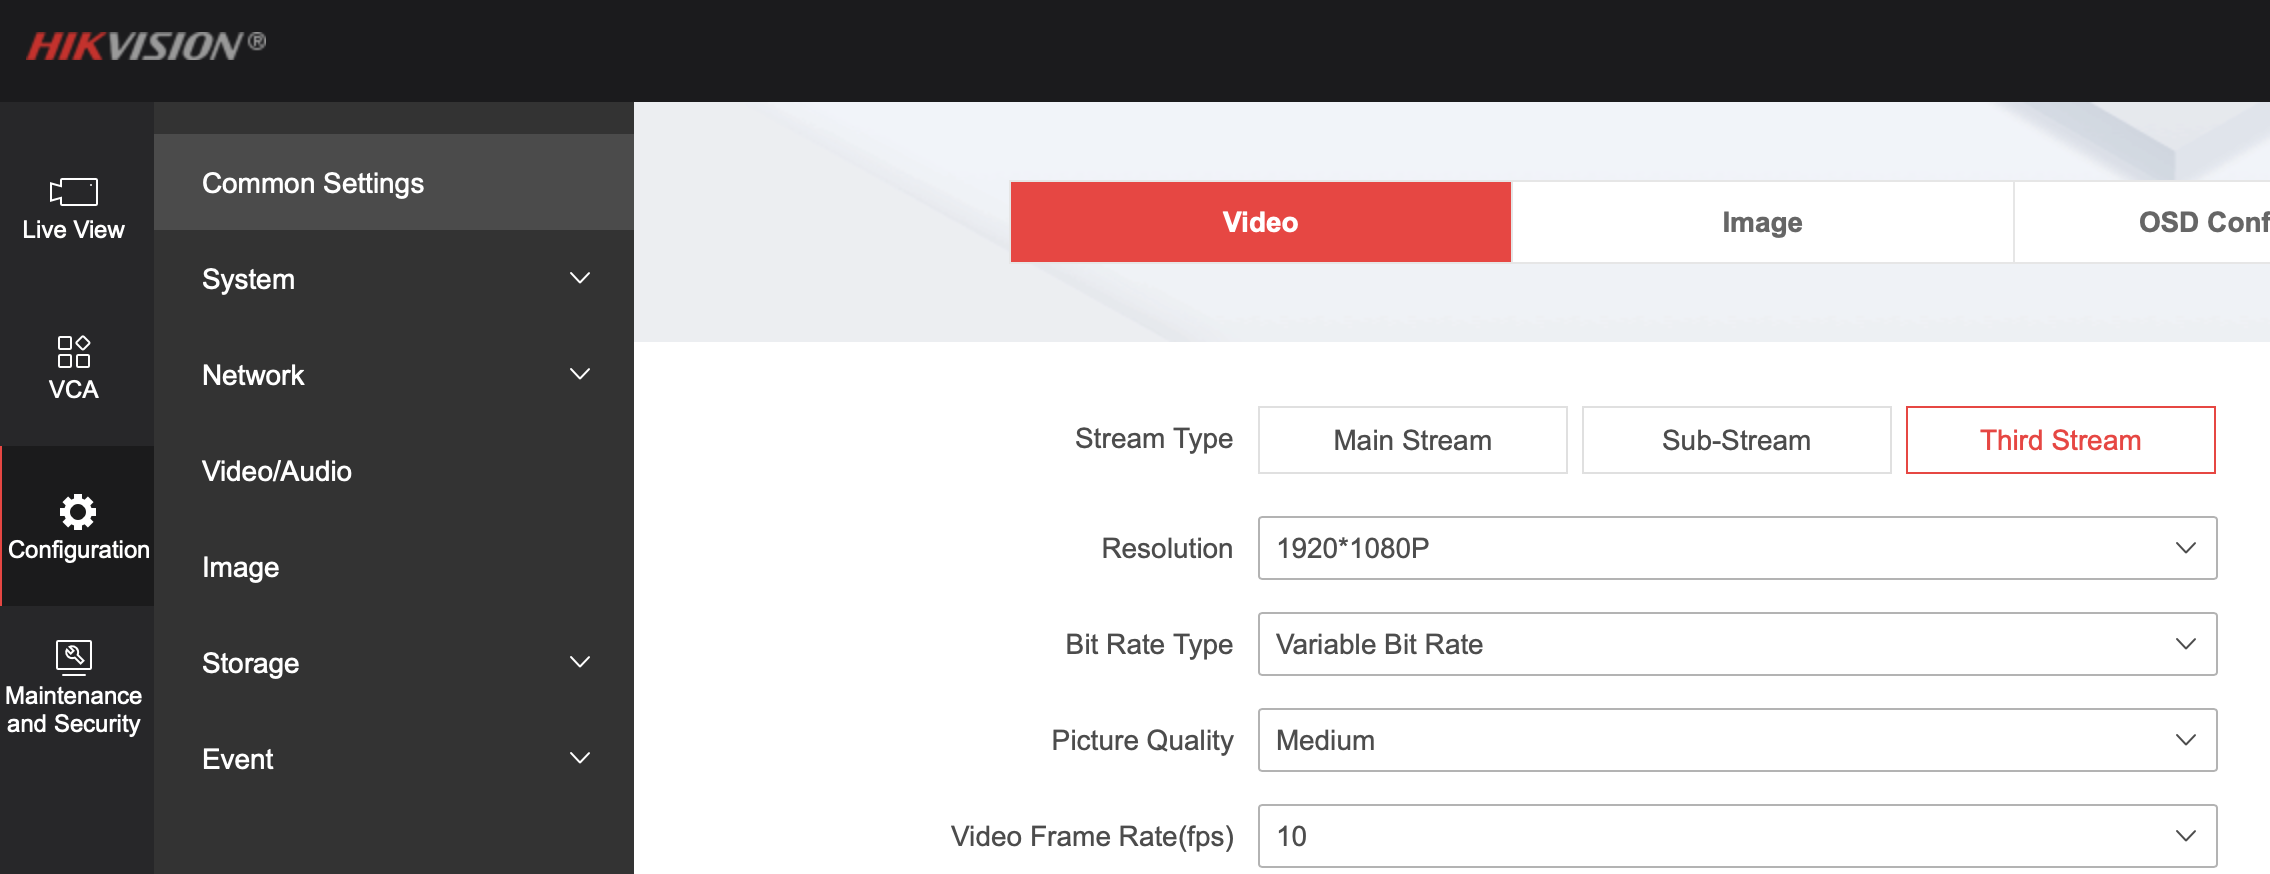This screenshot has height=874, width=2270.
Task: Switch to the Image tab
Action: (1762, 222)
